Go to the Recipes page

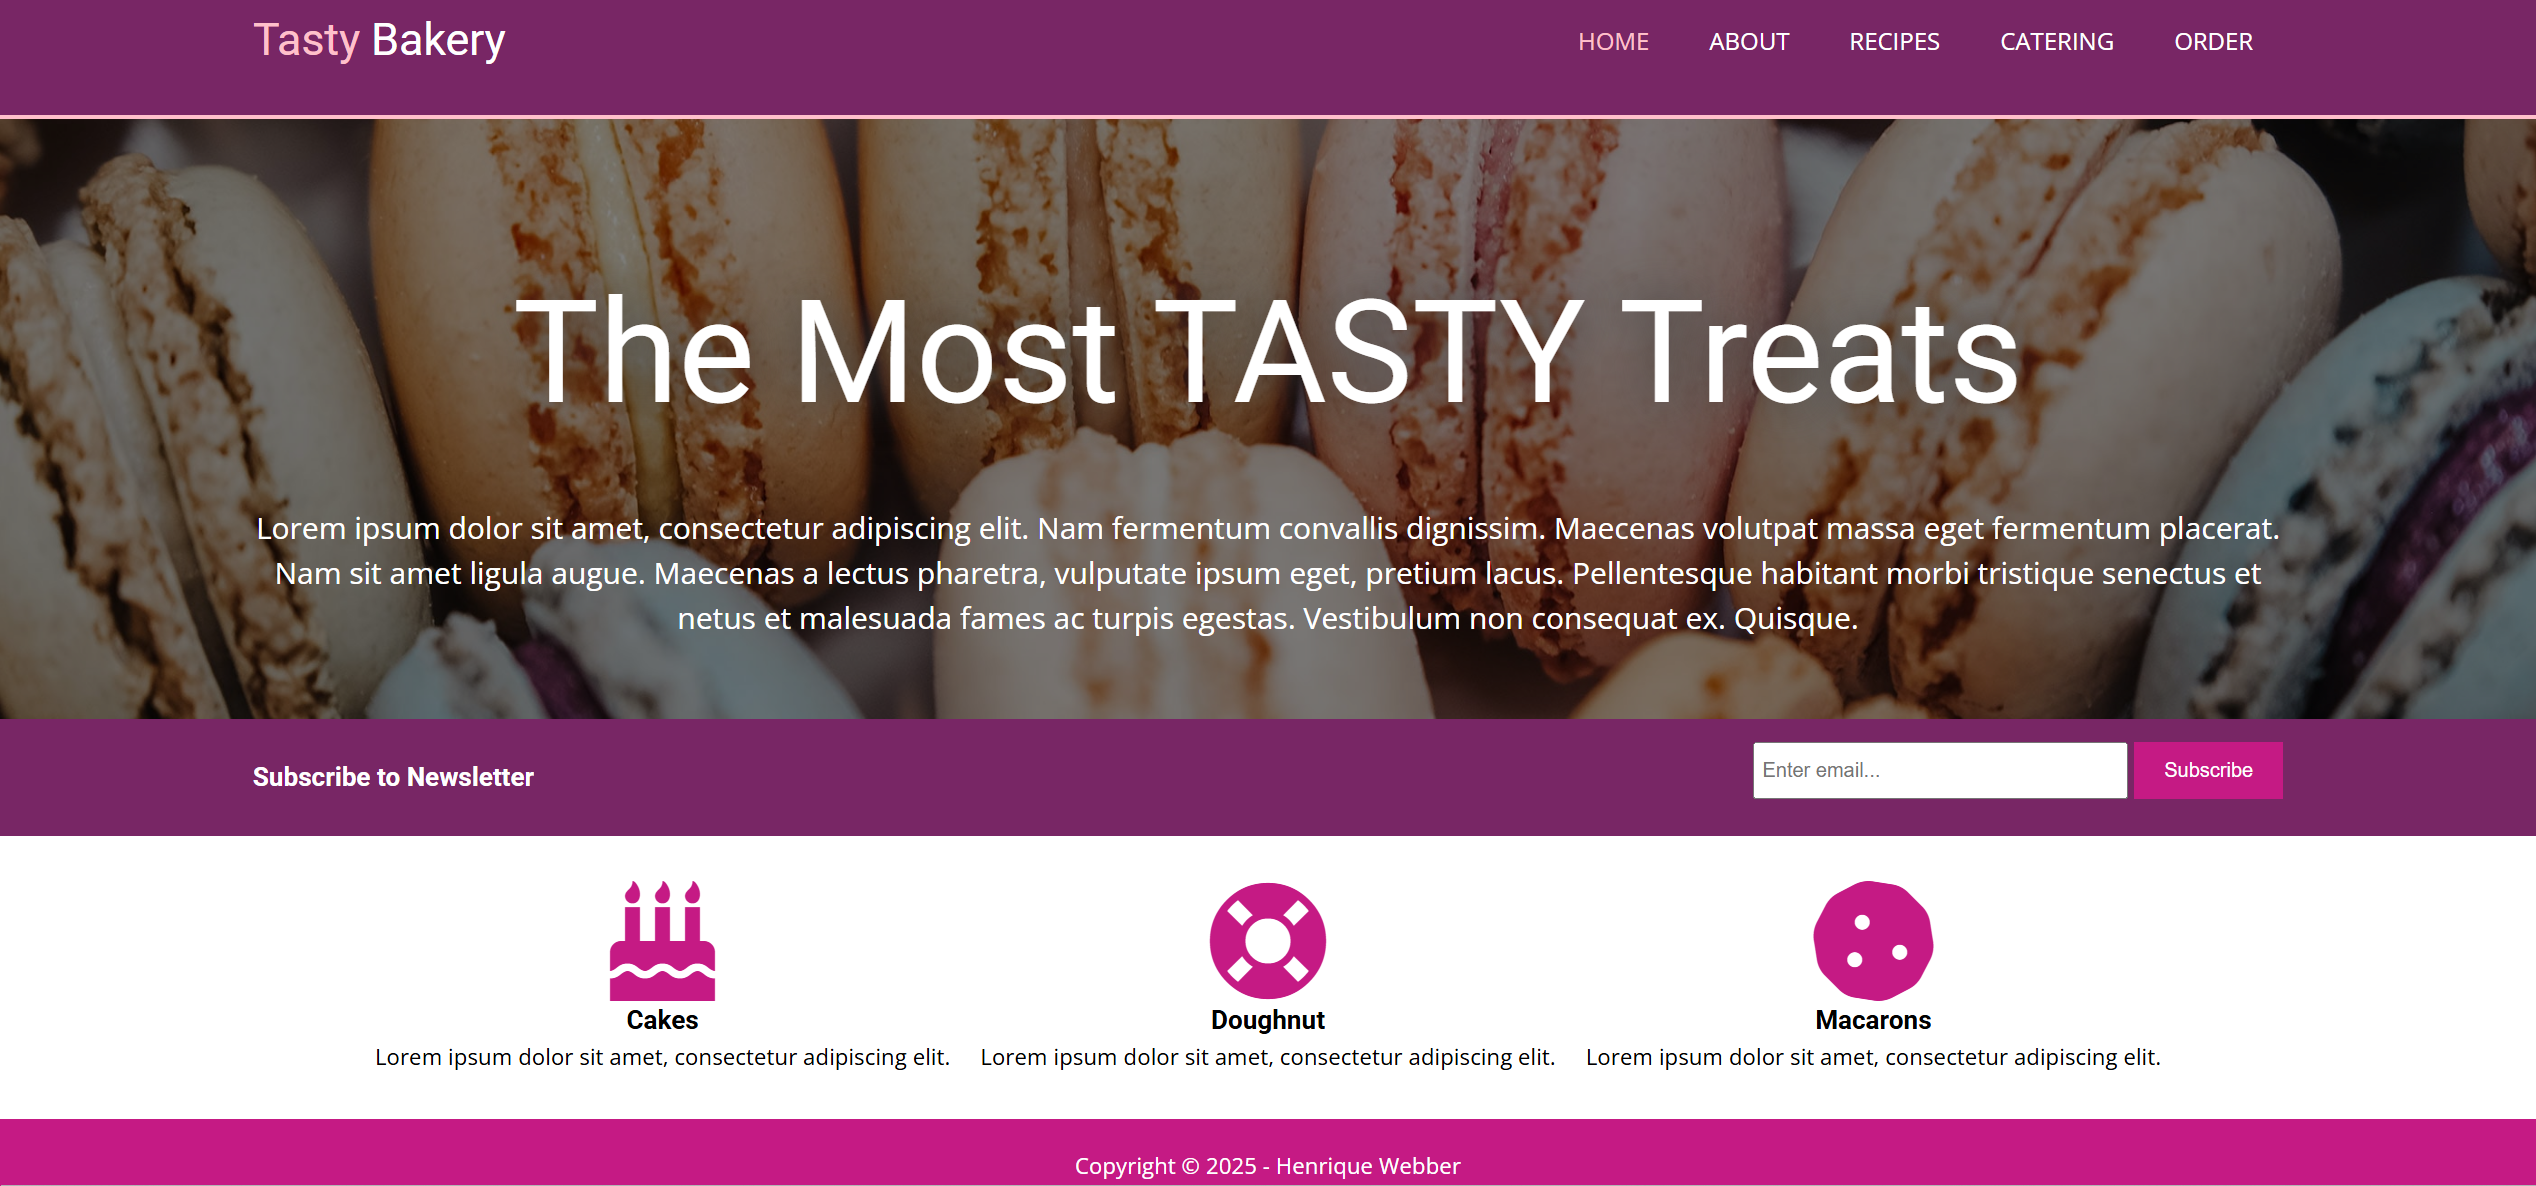coord(1894,42)
